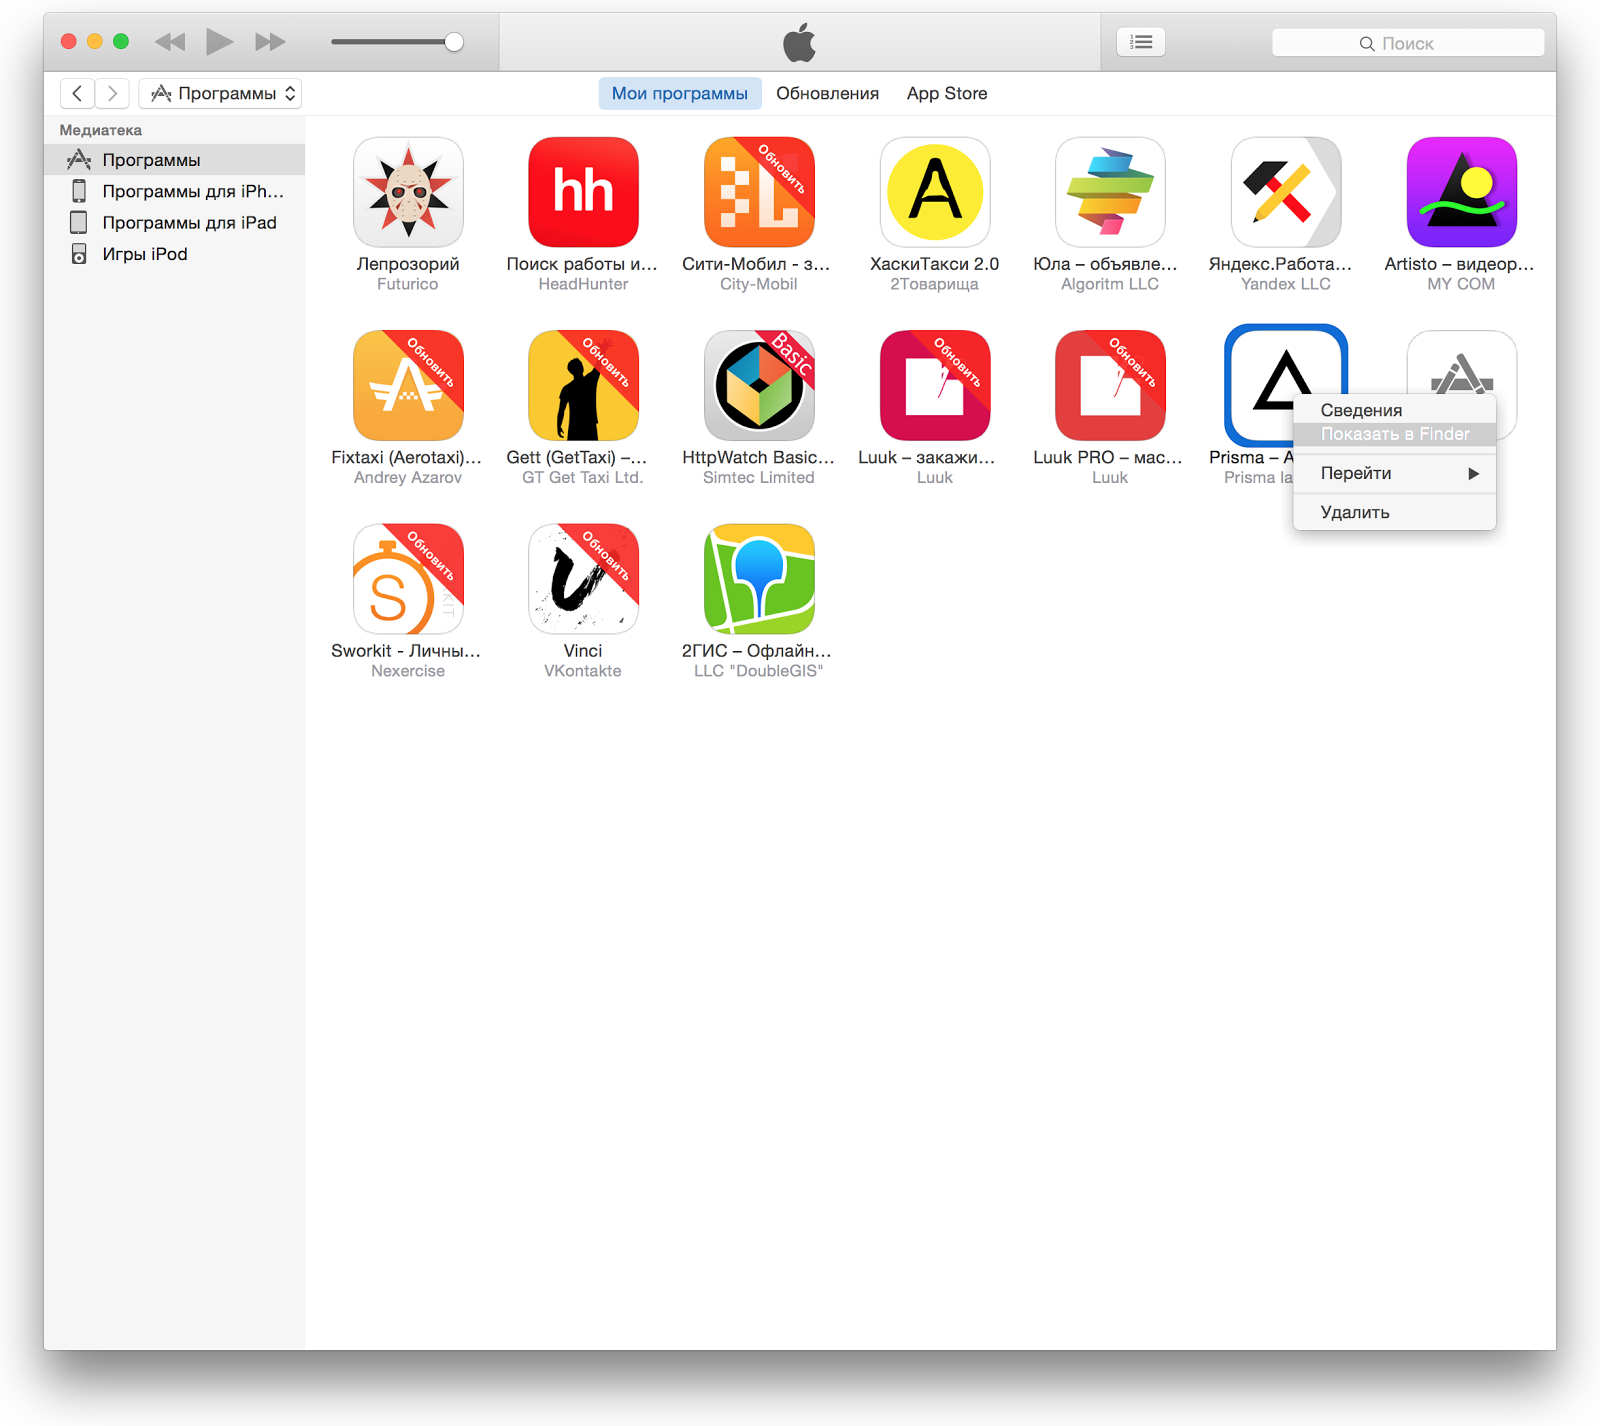
Task: Click the Поиск search field
Action: (x=1408, y=43)
